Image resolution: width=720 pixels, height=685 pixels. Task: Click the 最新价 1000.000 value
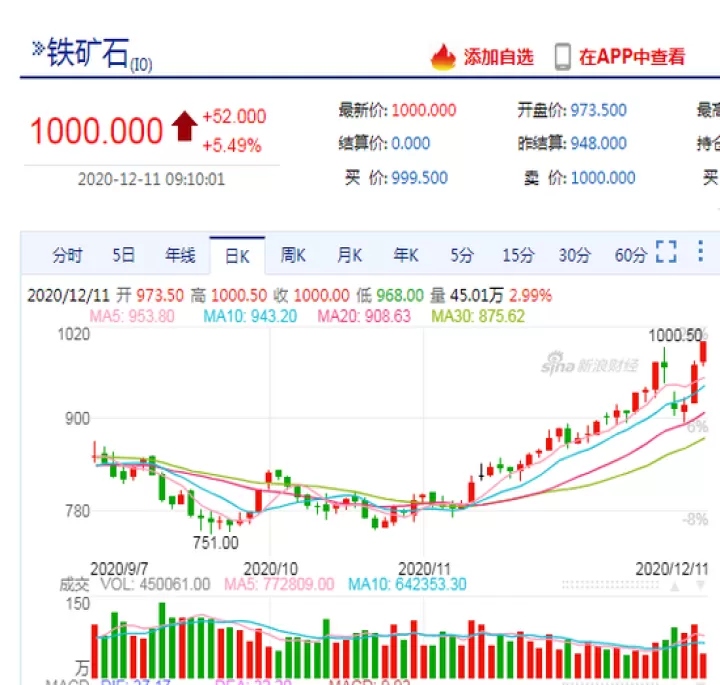pyautogui.click(x=424, y=110)
